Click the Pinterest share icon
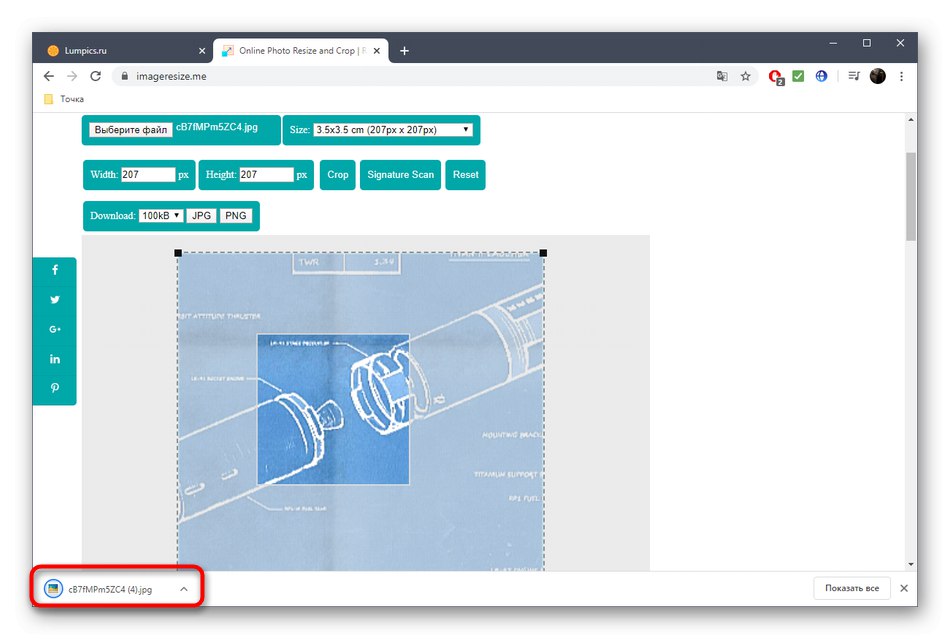This screenshot has height=639, width=950. 55,387
